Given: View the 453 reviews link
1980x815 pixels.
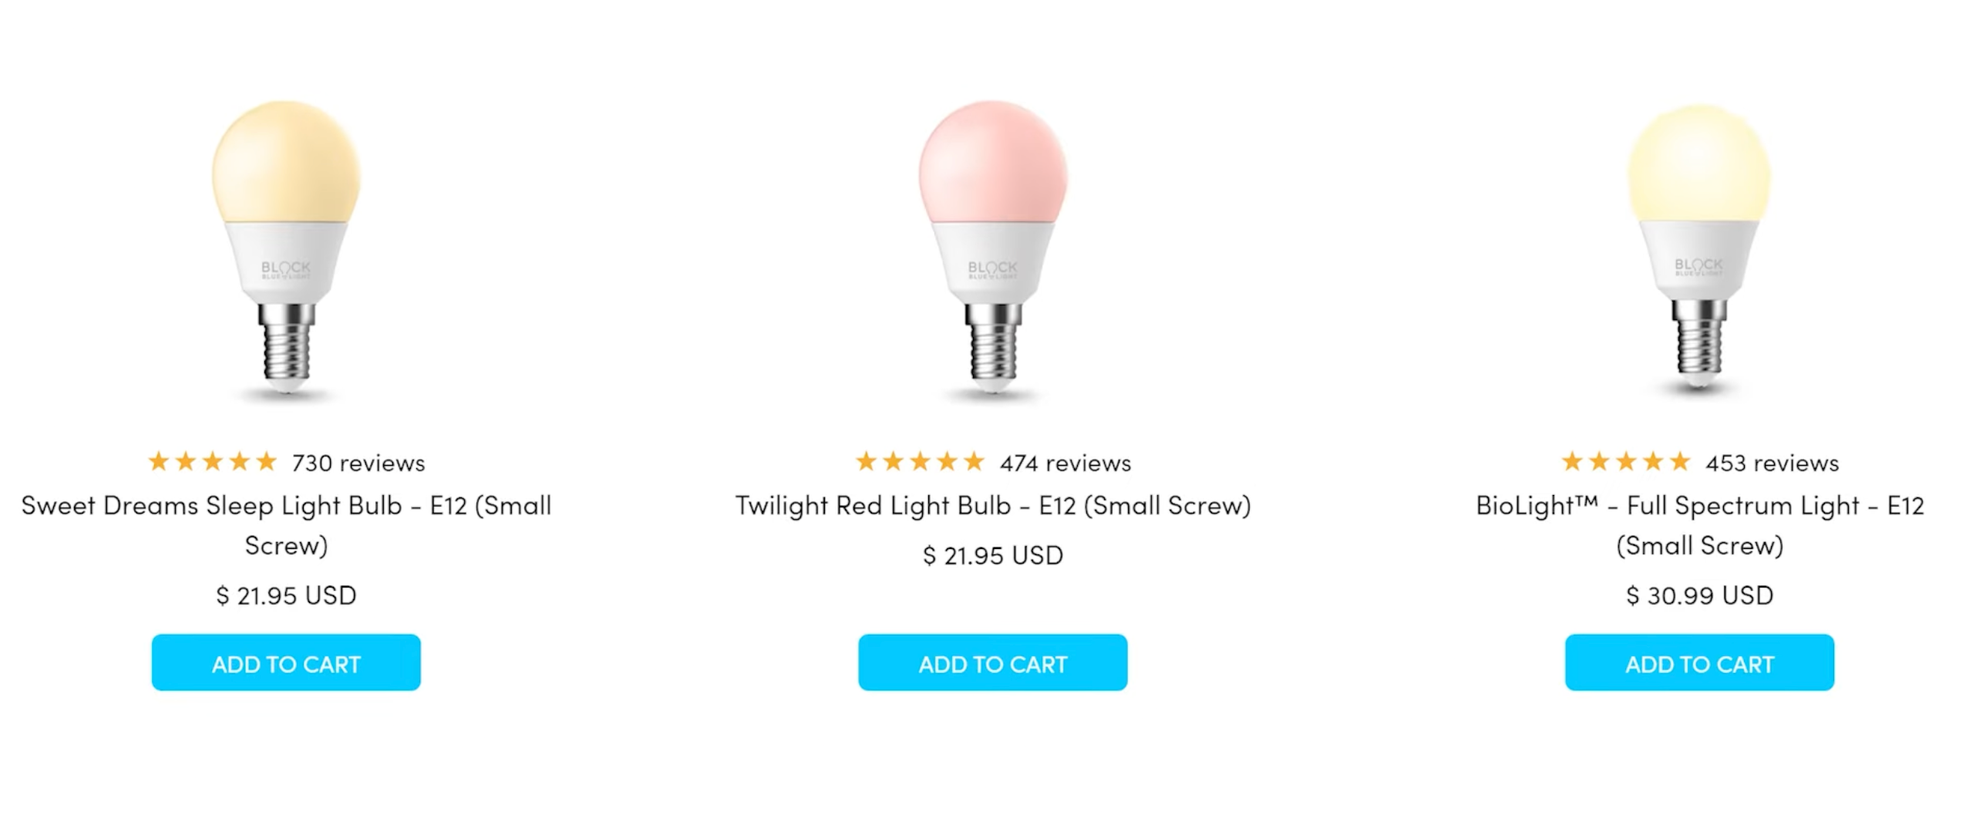Looking at the screenshot, I should (x=1772, y=463).
